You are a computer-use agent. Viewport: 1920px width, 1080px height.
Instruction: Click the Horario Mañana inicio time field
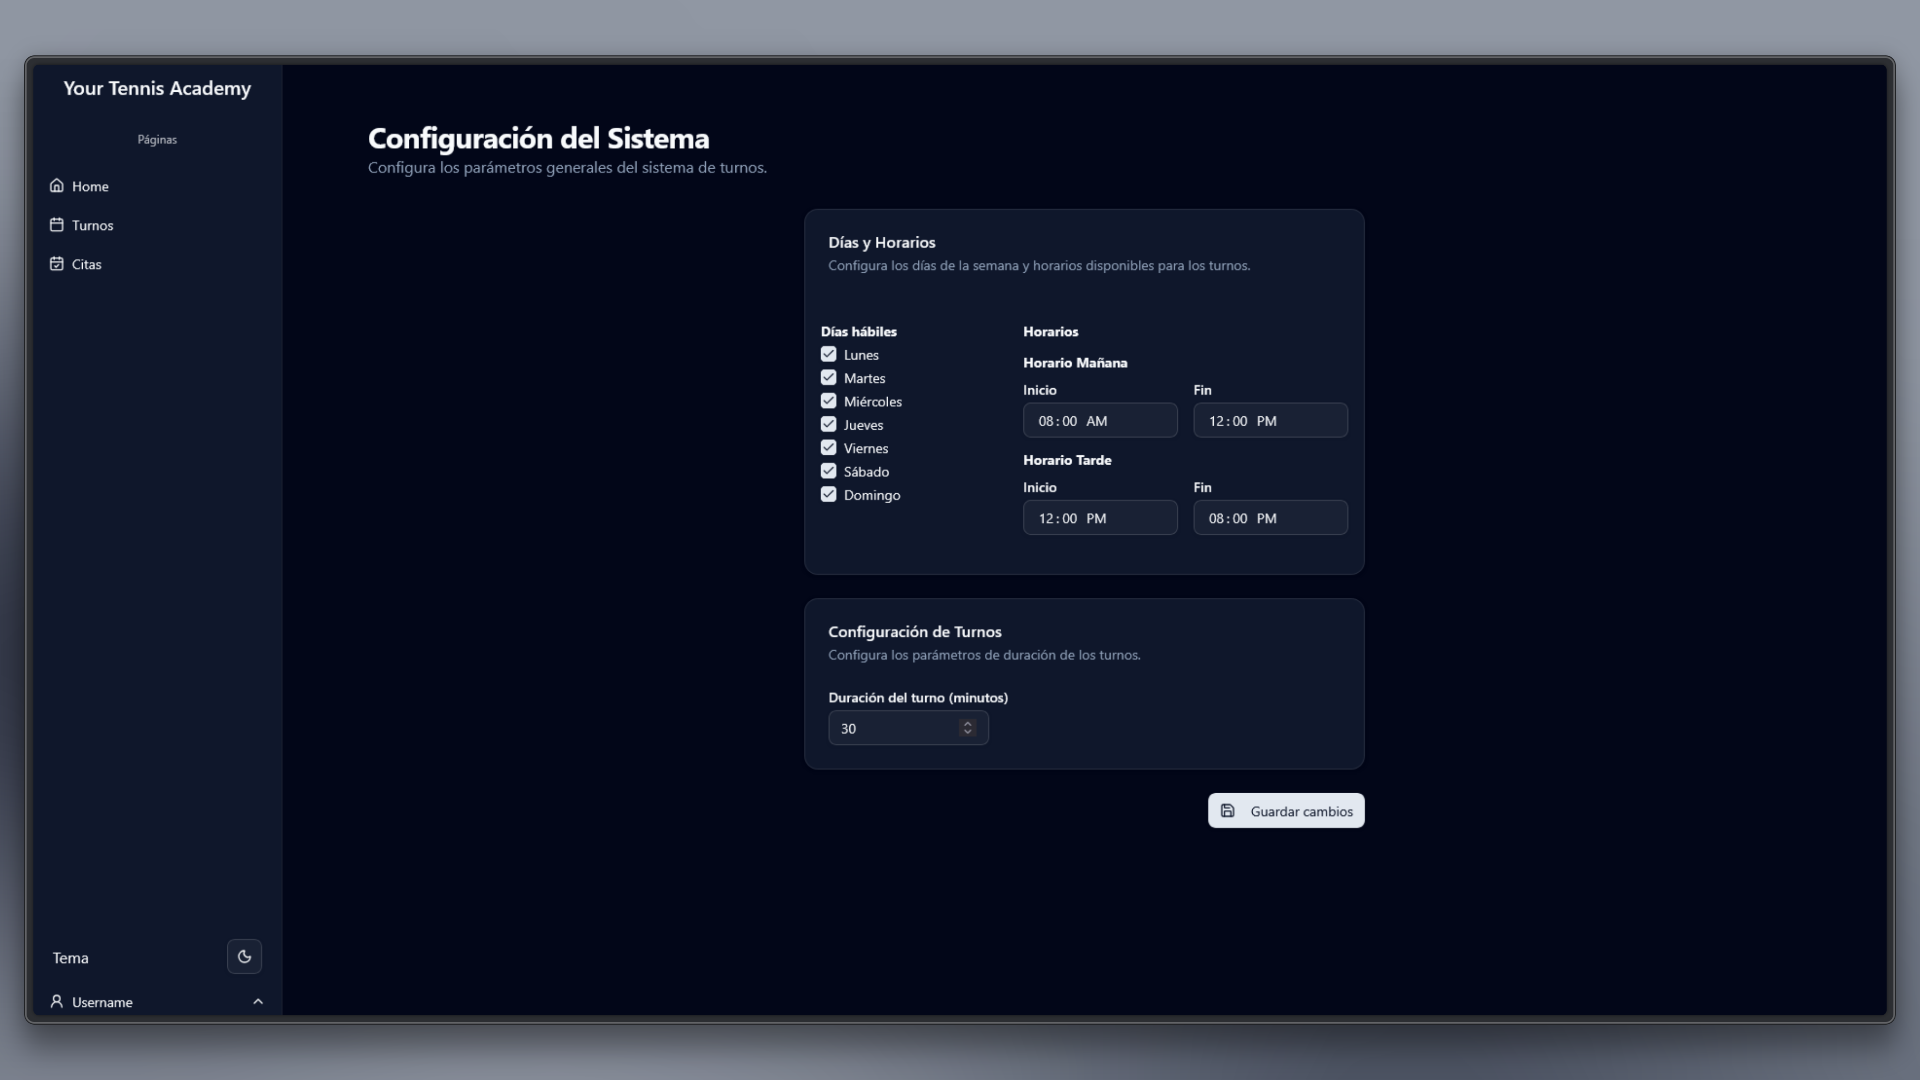click(x=1100, y=420)
